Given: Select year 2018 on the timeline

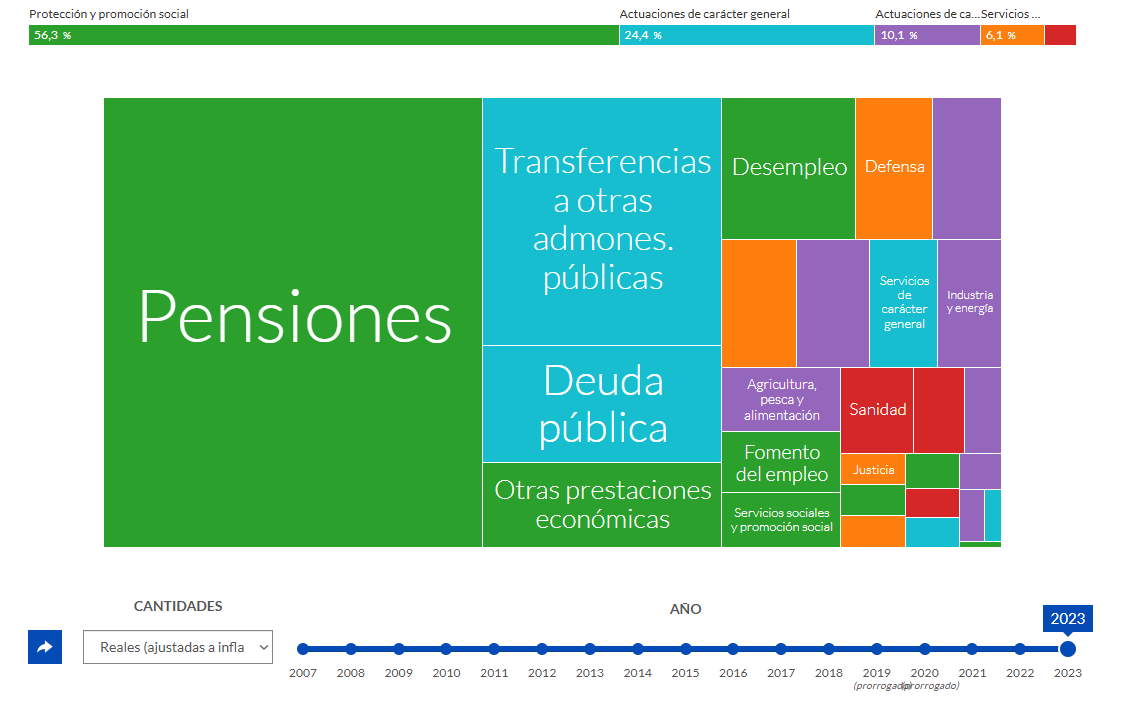Looking at the screenshot, I should [829, 649].
